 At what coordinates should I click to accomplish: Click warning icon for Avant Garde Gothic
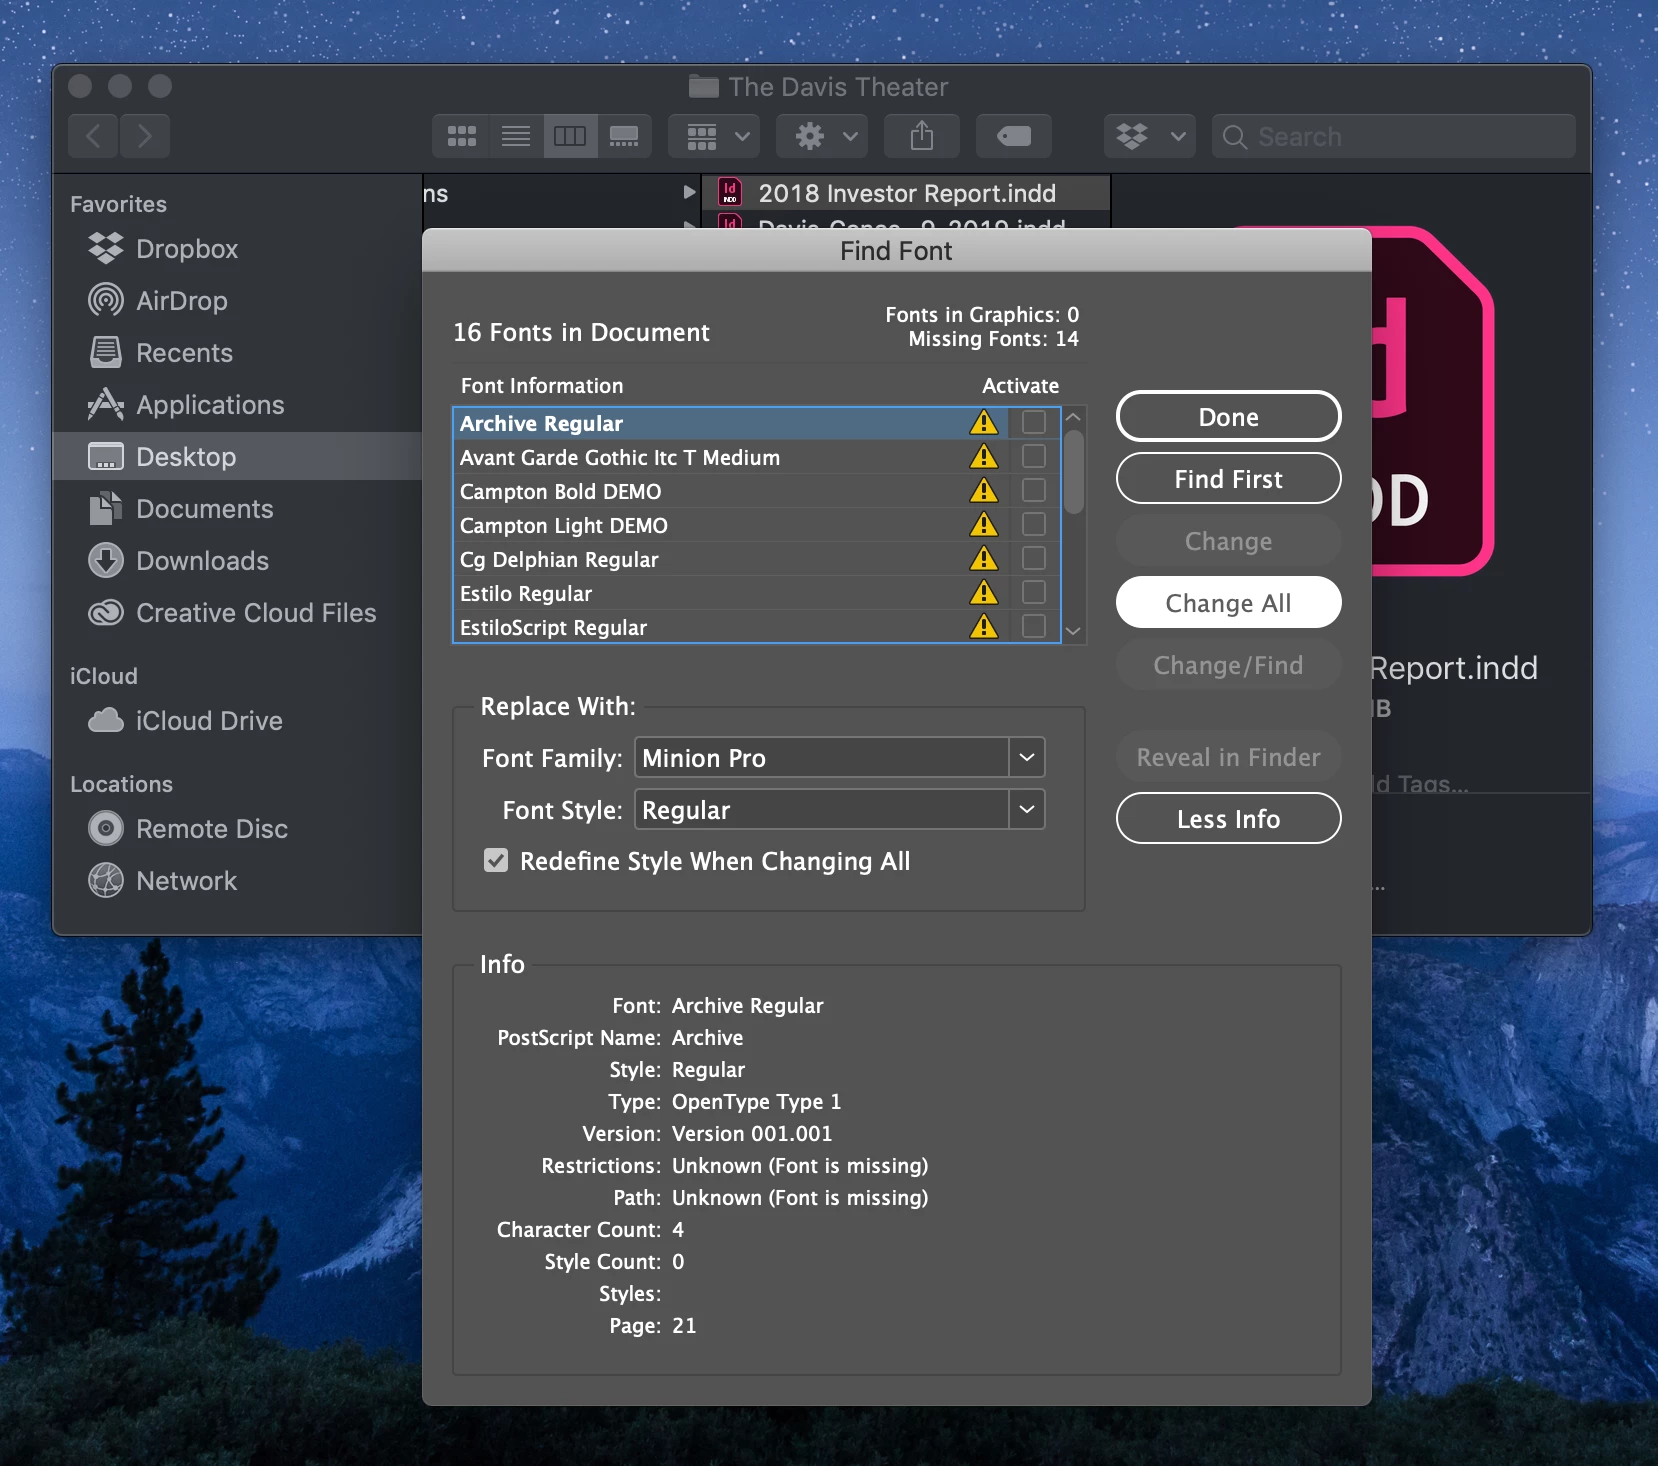point(984,457)
